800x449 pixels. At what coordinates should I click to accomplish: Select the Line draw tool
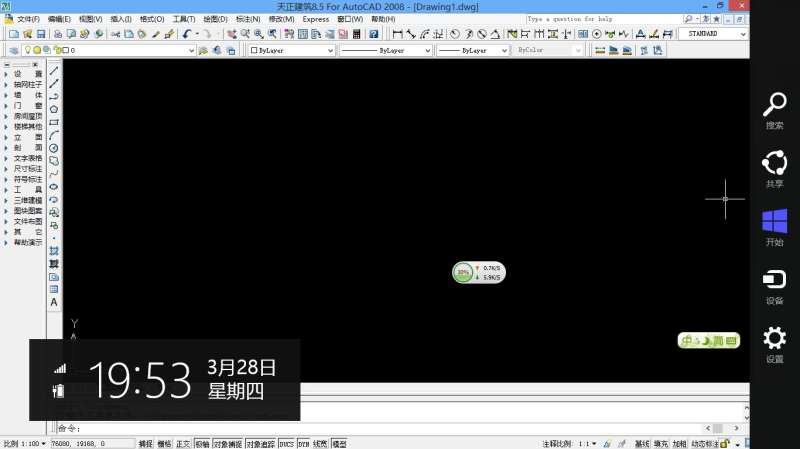(54, 72)
